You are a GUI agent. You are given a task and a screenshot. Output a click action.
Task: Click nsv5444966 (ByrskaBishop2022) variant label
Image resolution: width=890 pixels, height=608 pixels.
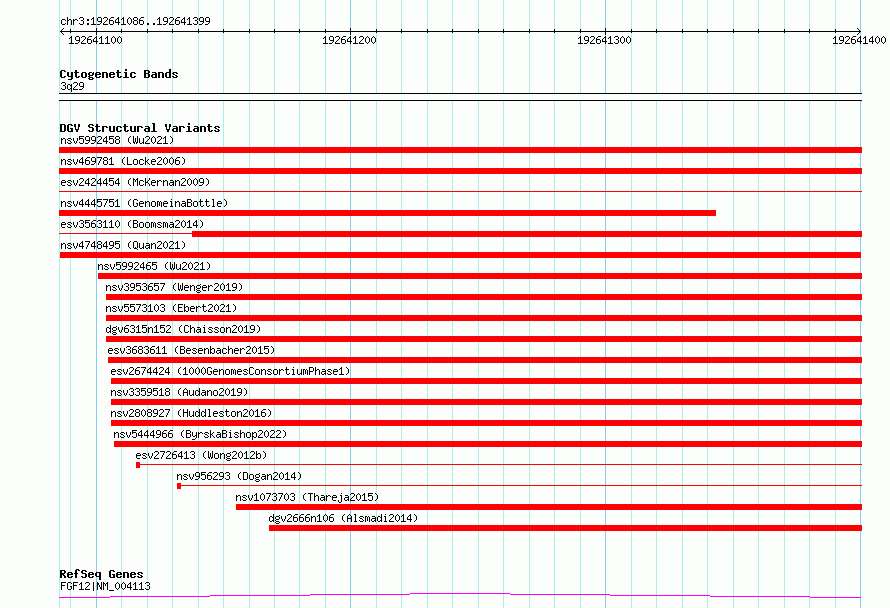coord(200,434)
